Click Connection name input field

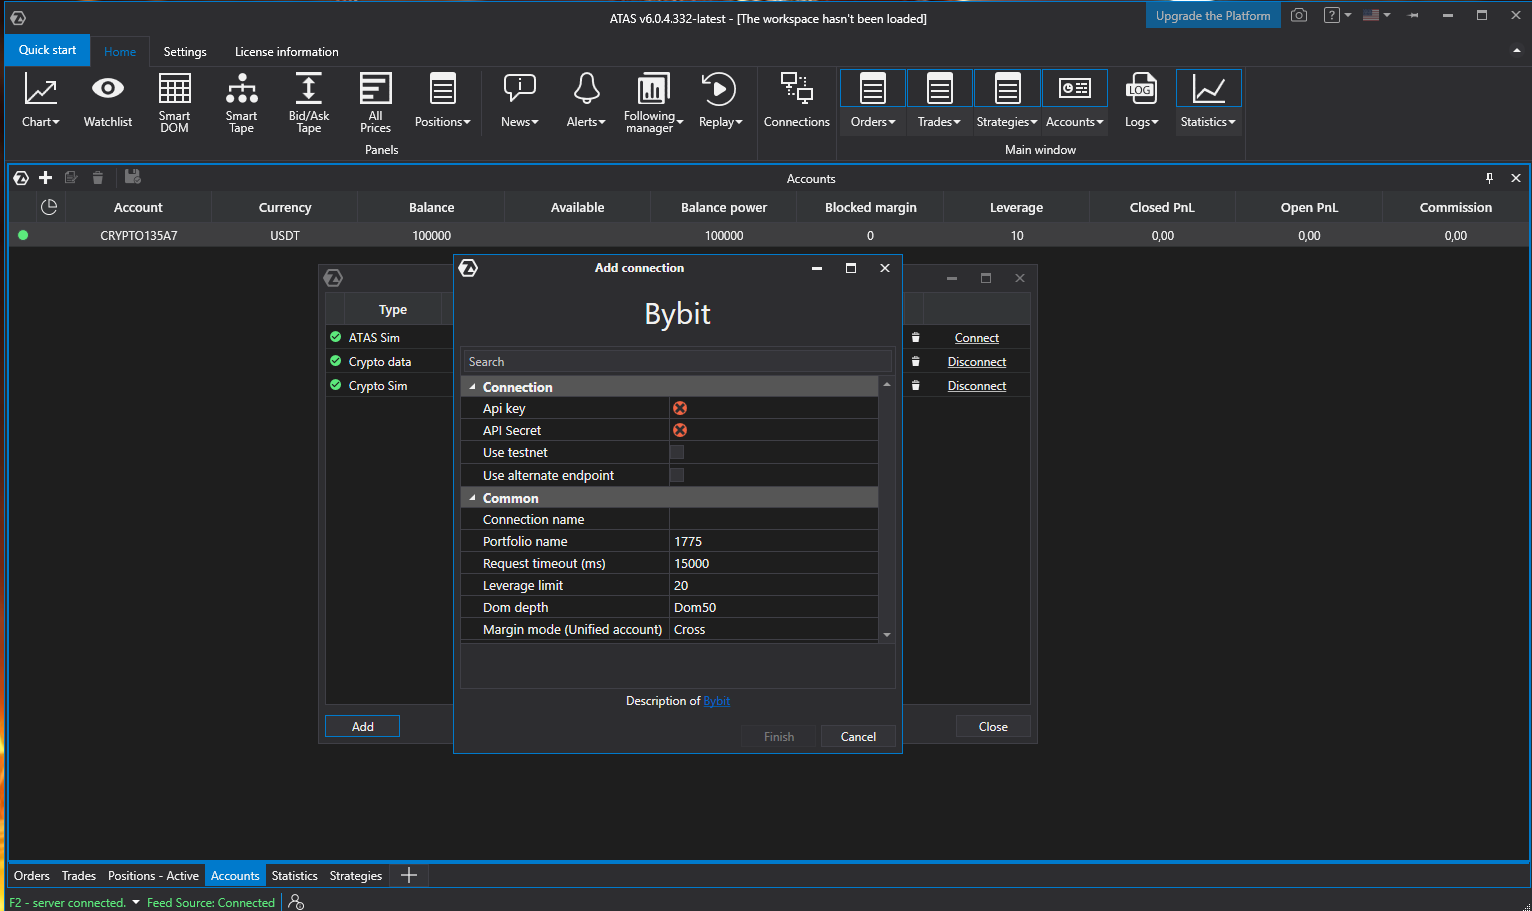tap(773, 519)
